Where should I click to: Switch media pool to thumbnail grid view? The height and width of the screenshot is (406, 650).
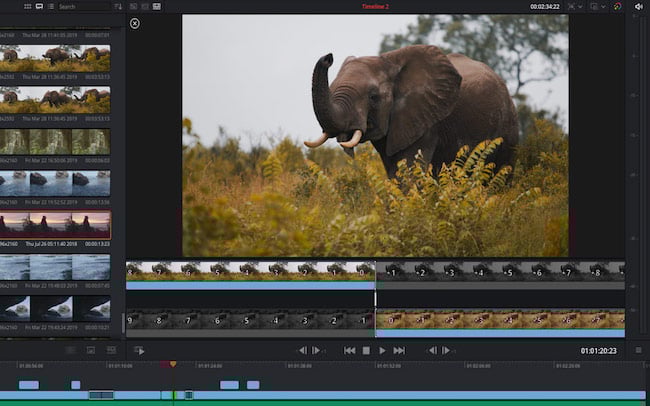28,6
